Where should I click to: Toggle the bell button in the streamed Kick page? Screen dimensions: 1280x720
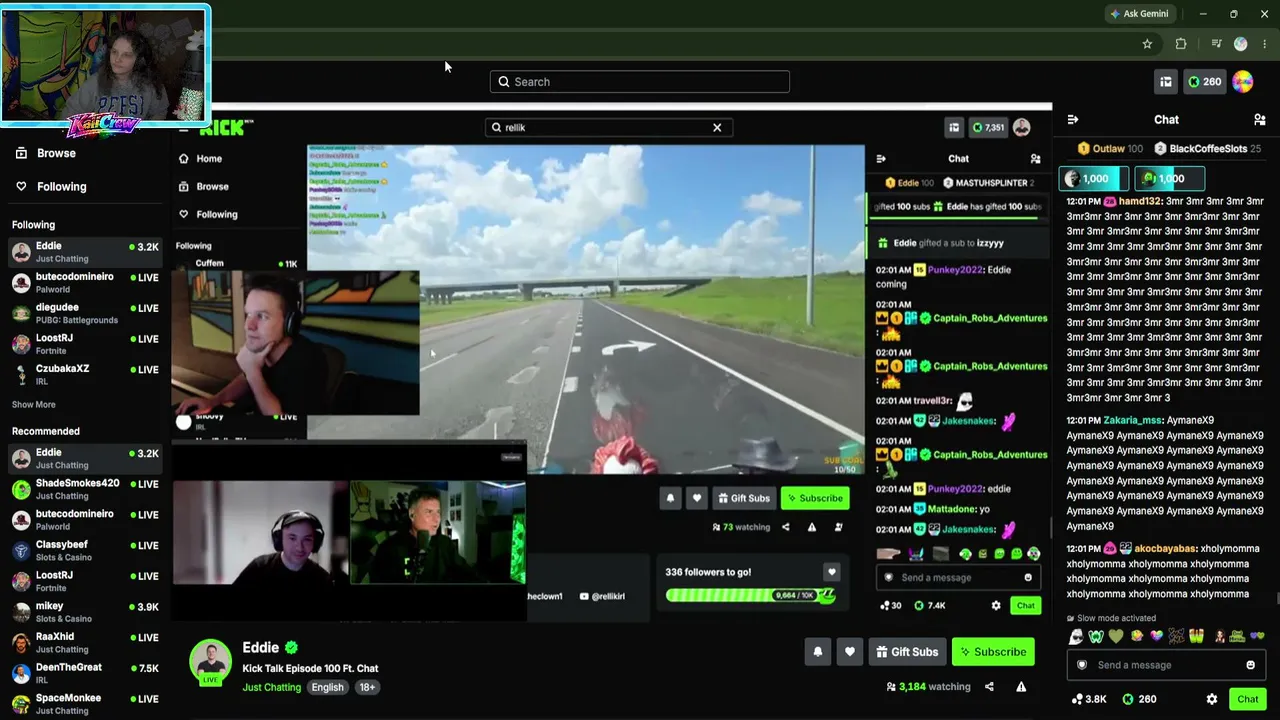670,498
